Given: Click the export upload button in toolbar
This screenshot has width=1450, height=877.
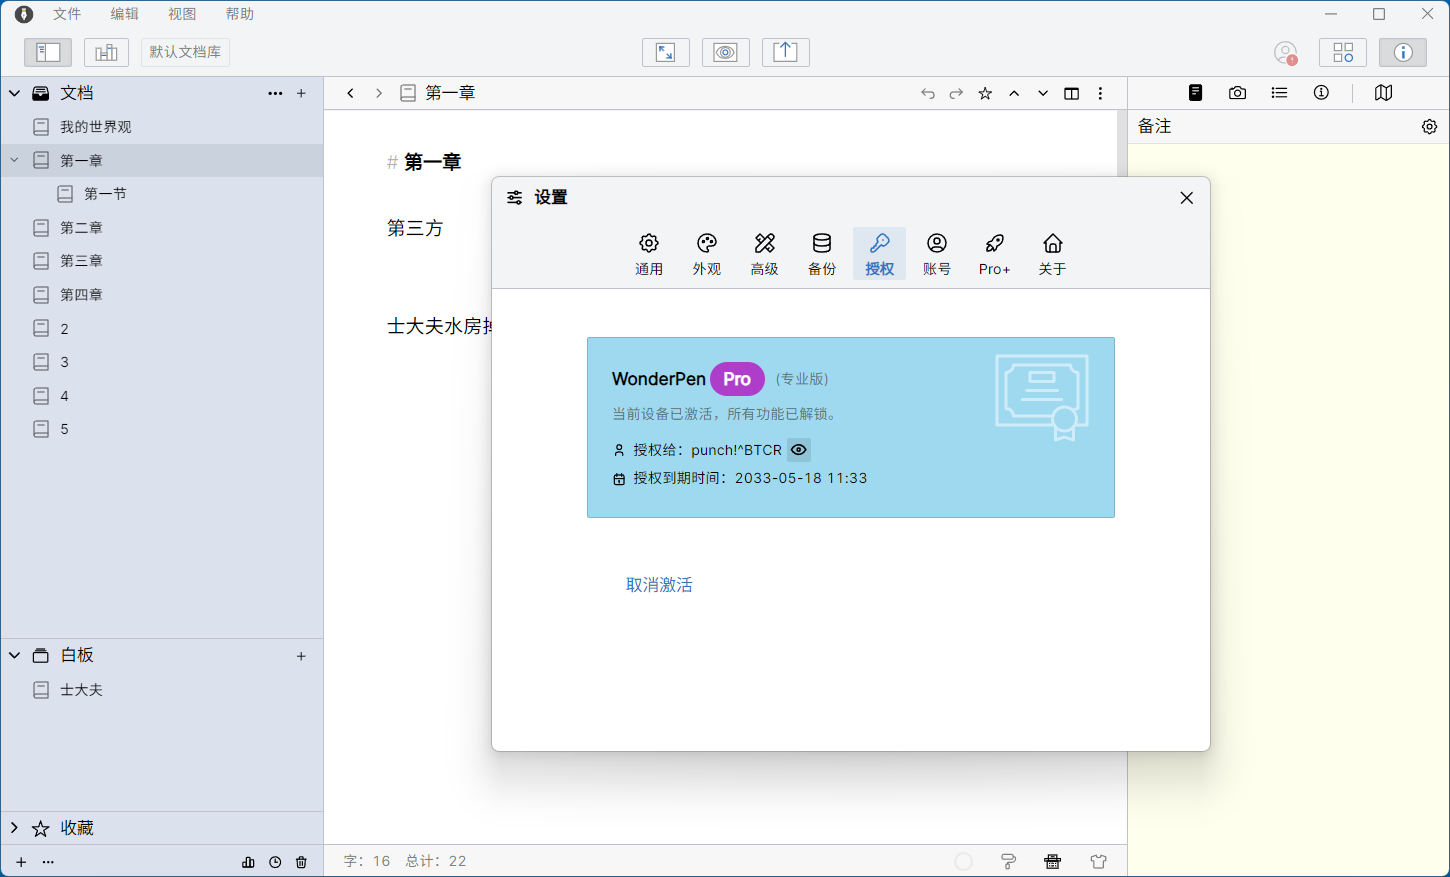Looking at the screenshot, I should click(x=786, y=52).
